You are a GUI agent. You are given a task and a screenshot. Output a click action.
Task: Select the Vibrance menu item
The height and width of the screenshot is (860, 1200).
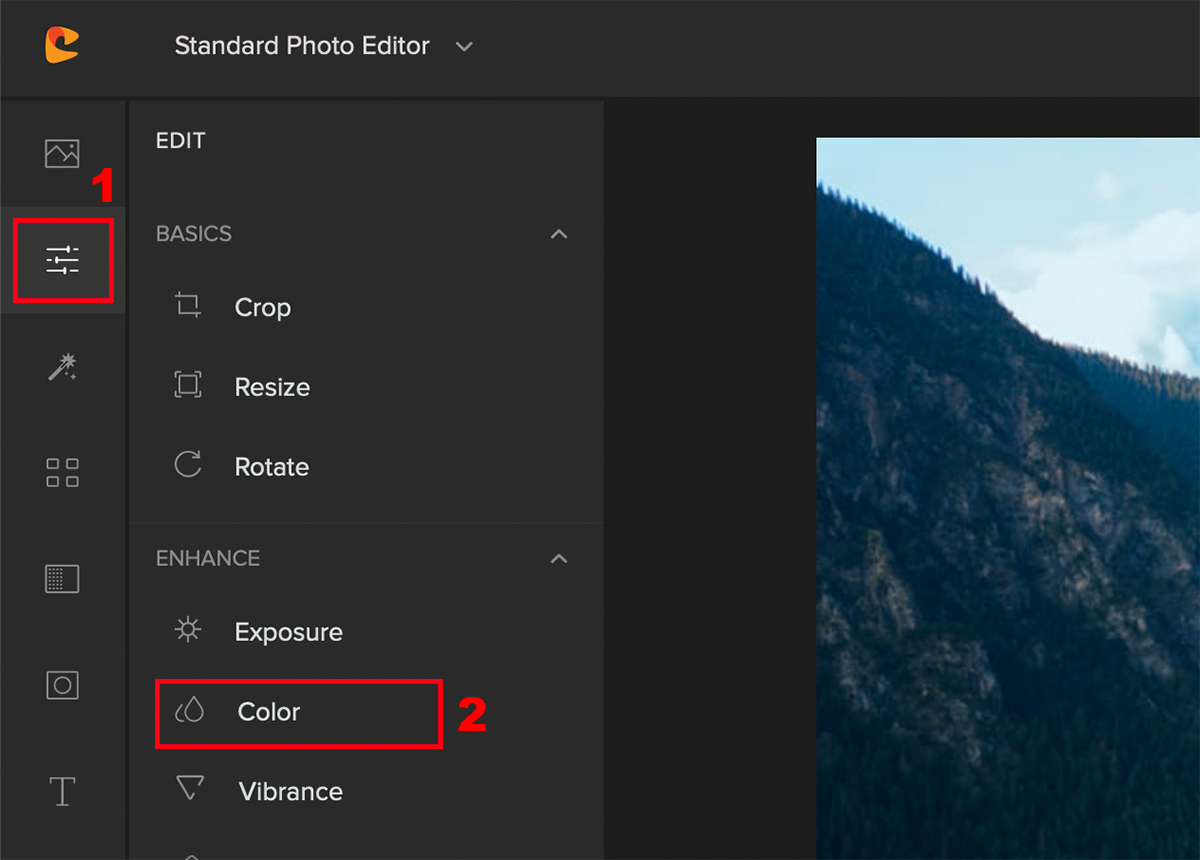290,792
